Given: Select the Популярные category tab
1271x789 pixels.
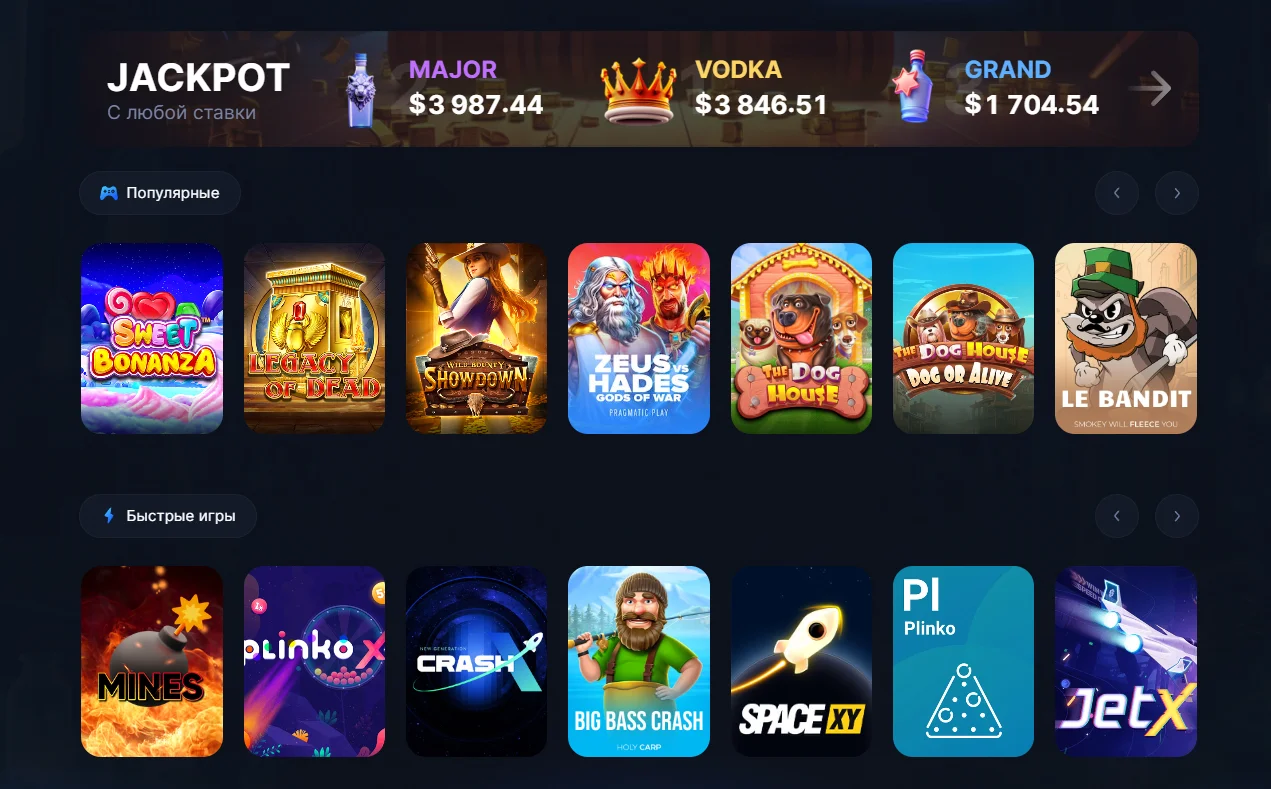Looking at the screenshot, I should [x=160, y=193].
